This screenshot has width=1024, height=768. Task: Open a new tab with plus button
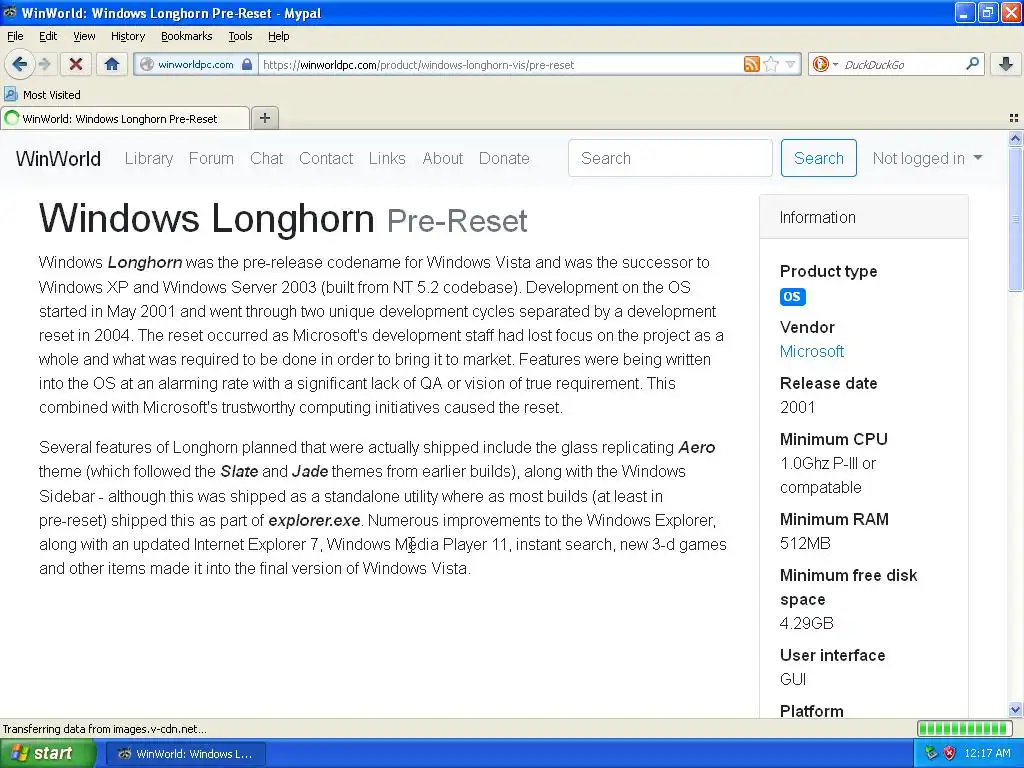264,118
